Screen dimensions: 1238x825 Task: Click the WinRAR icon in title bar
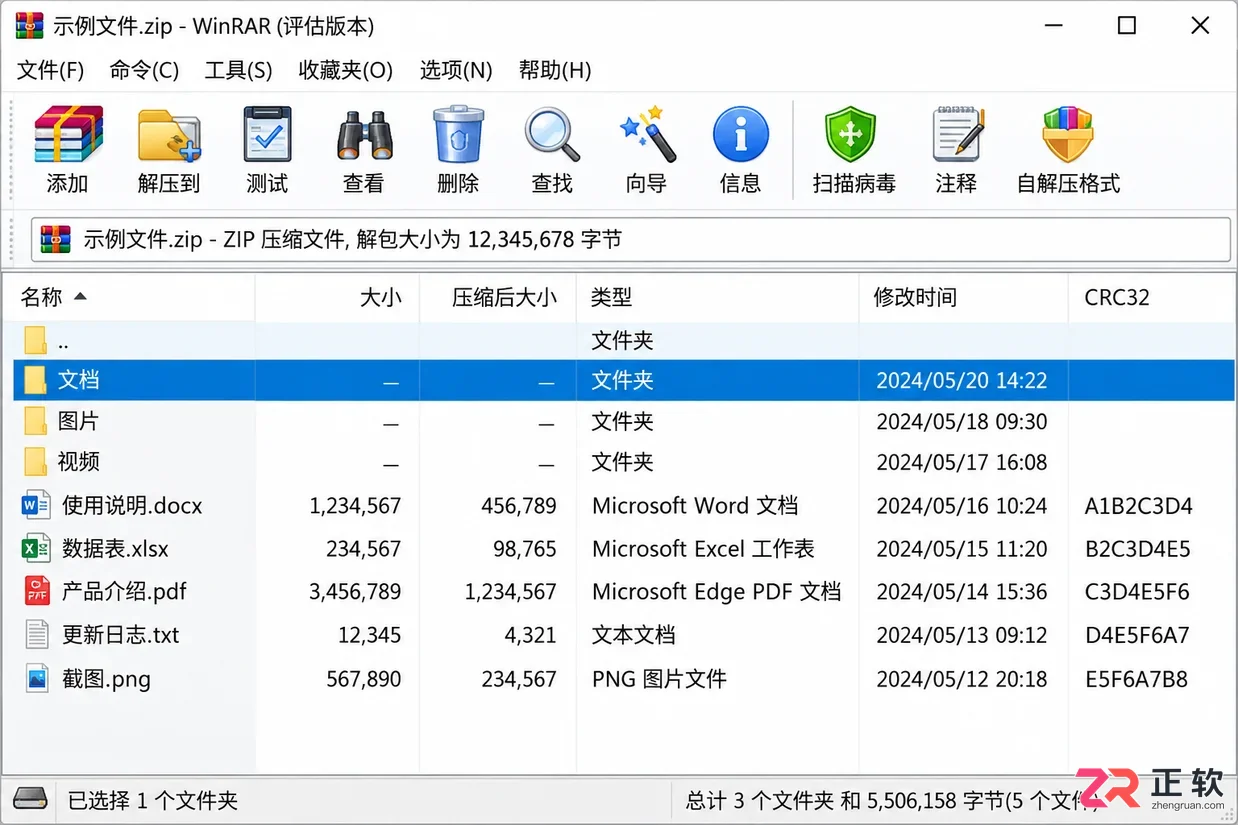click(x=30, y=26)
